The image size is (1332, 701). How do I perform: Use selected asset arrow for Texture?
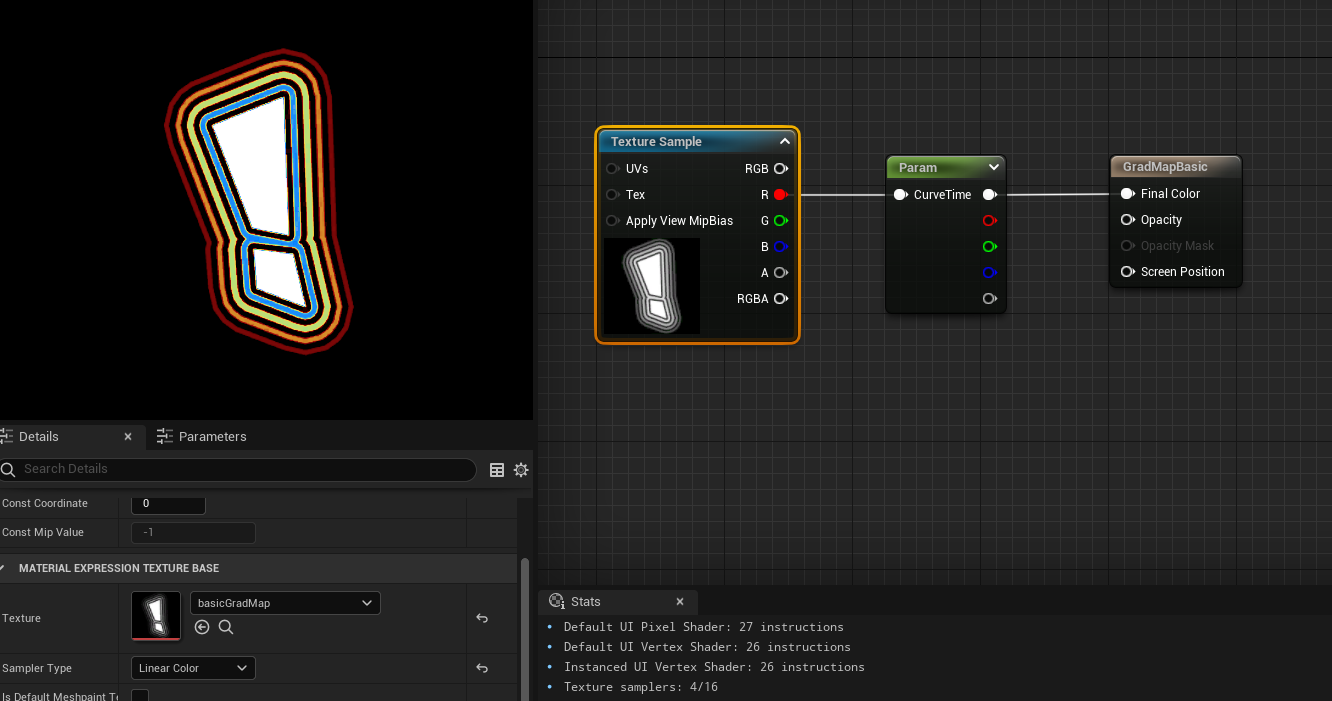coord(202,627)
